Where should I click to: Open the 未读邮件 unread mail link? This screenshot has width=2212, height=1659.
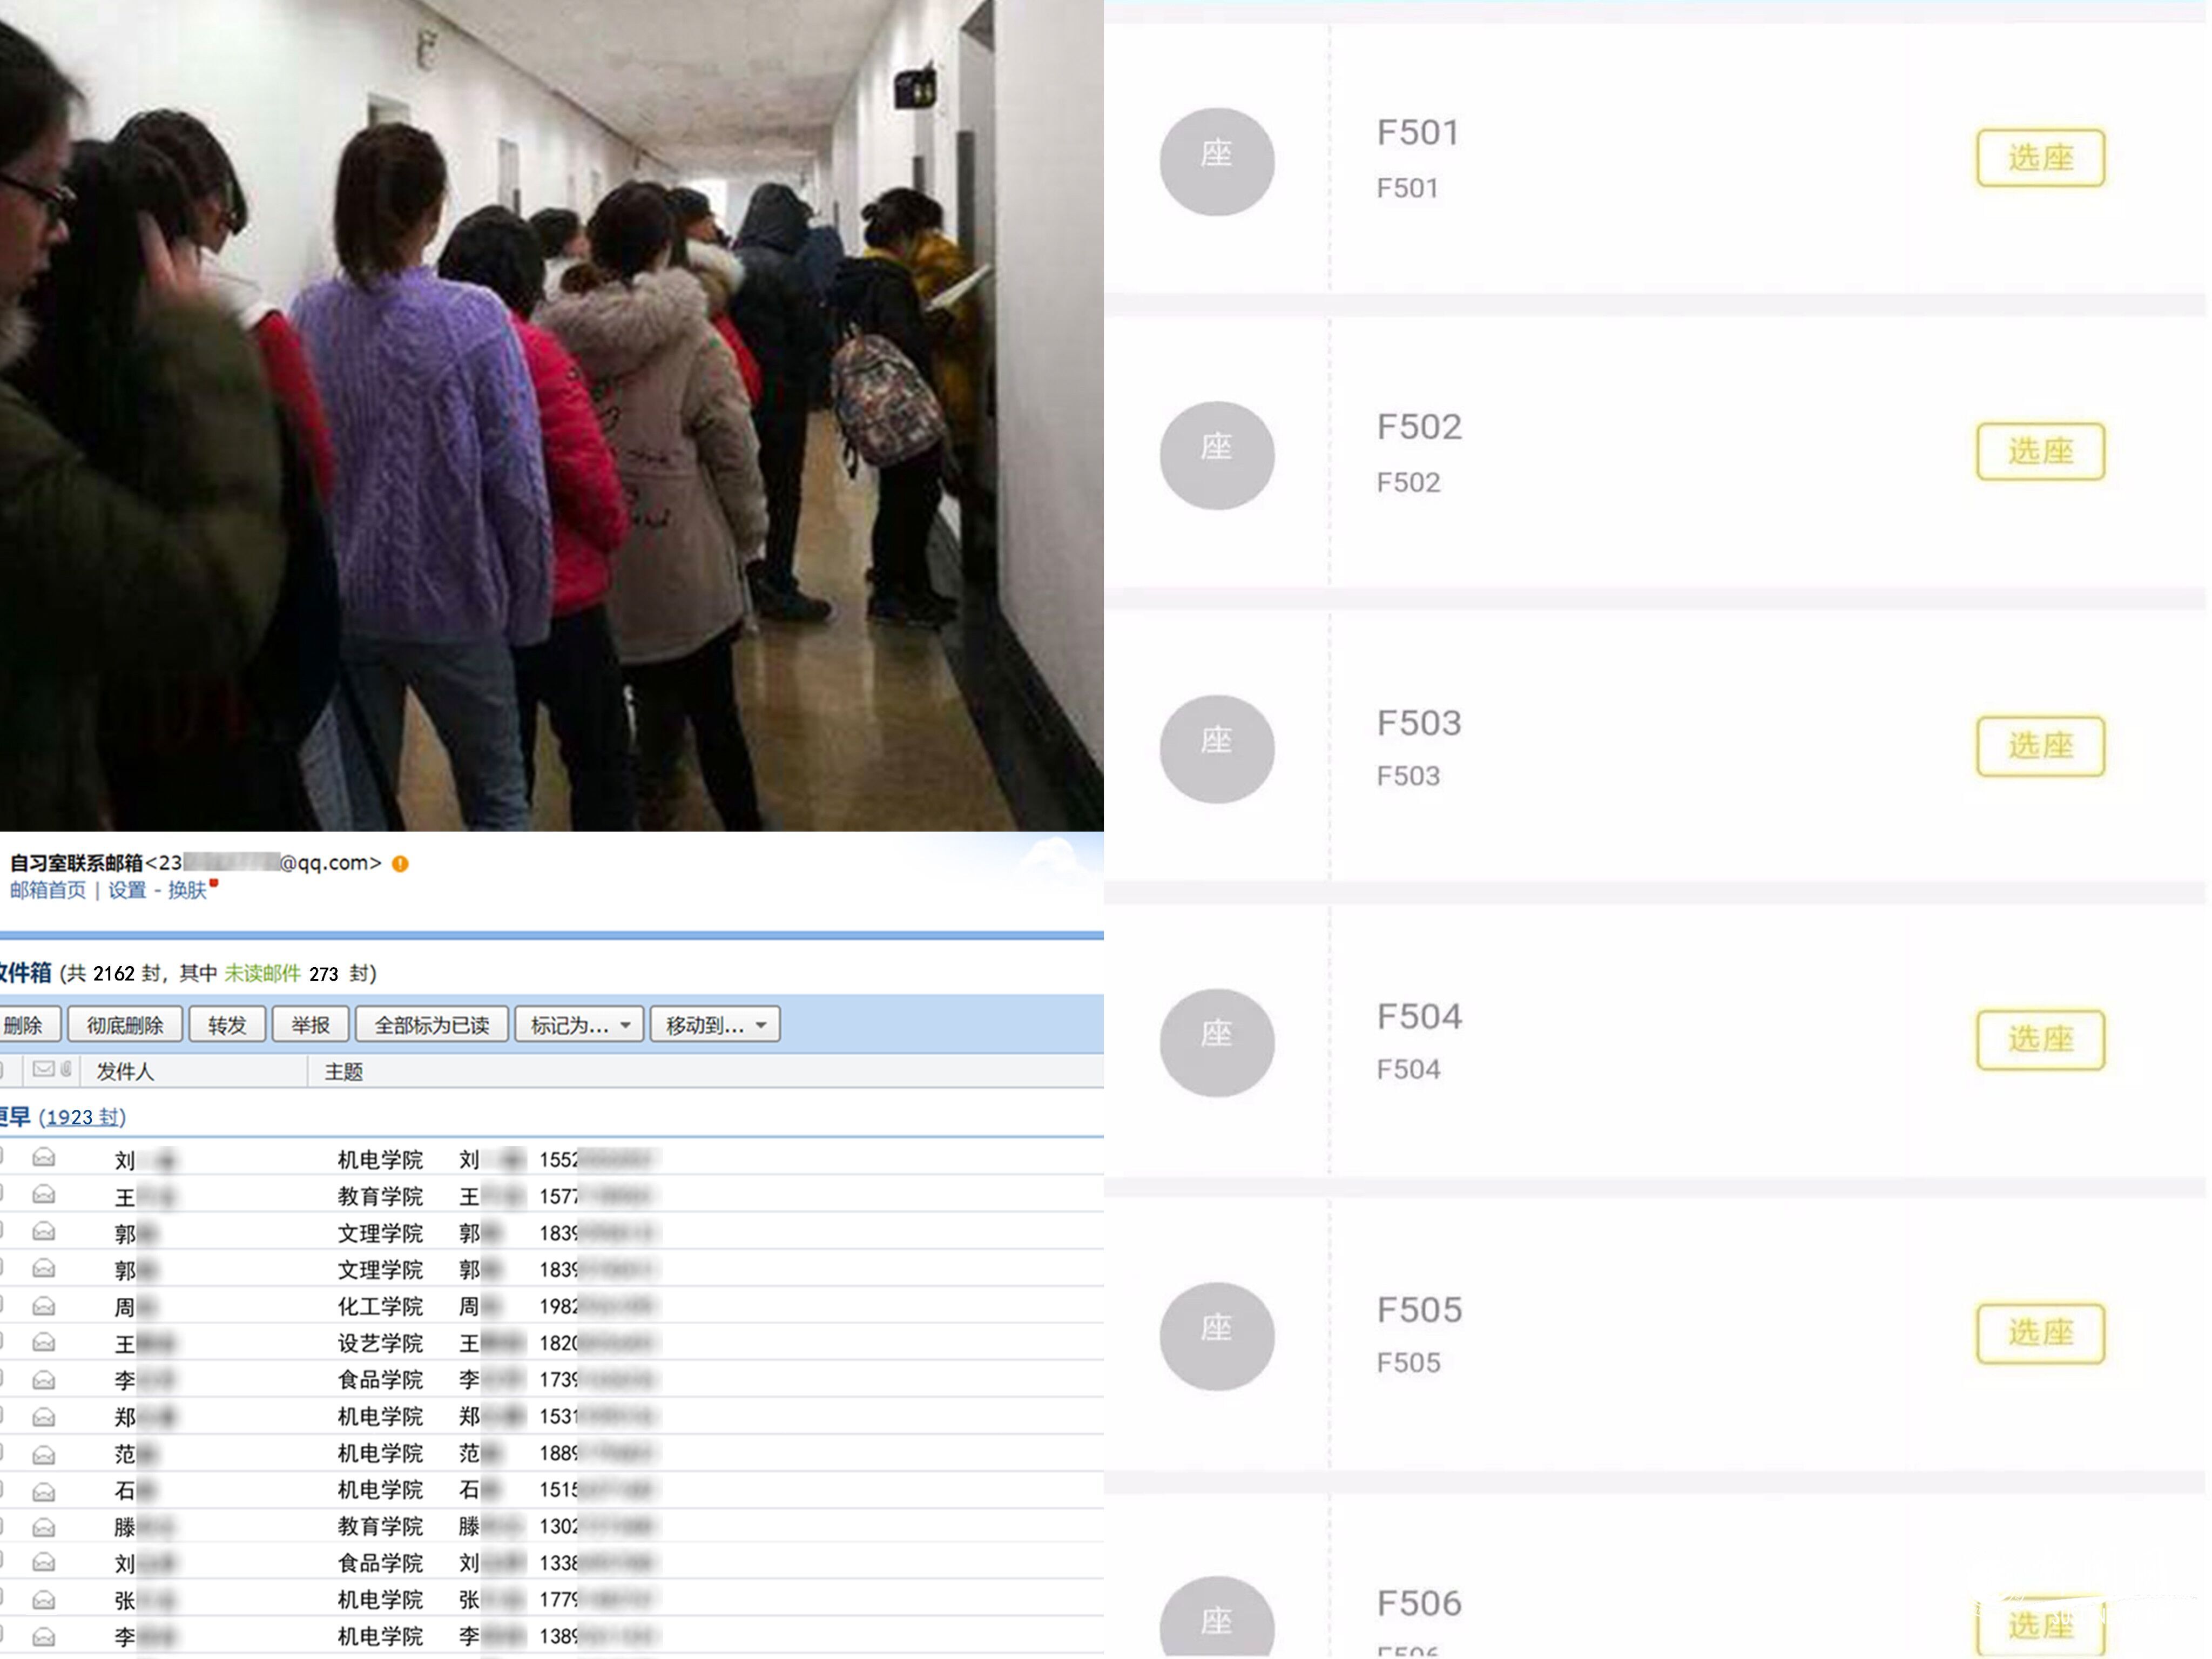(262, 973)
